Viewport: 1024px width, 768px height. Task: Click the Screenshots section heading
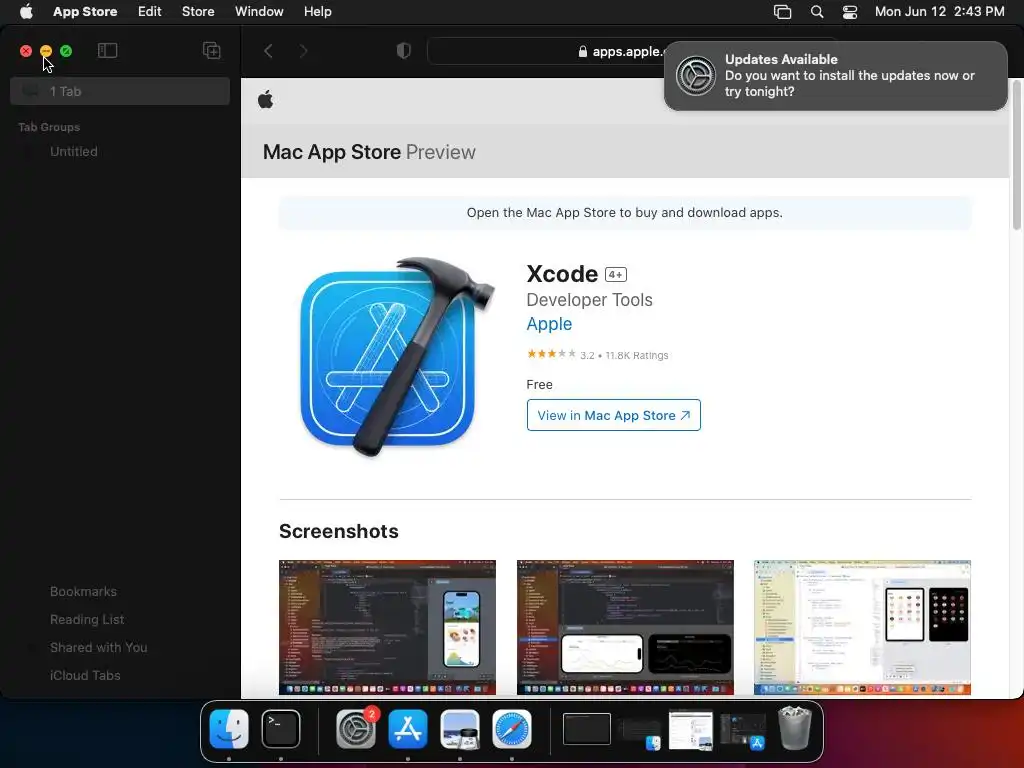[x=338, y=532]
